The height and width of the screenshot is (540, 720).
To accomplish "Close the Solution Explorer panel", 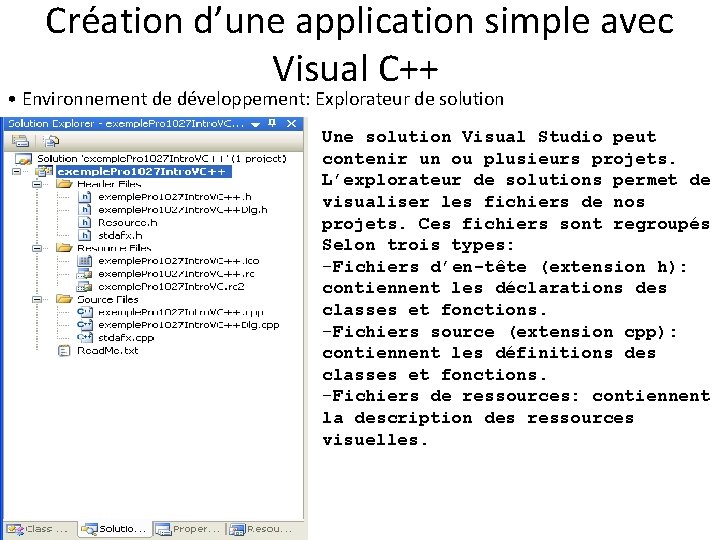I will click(291, 123).
